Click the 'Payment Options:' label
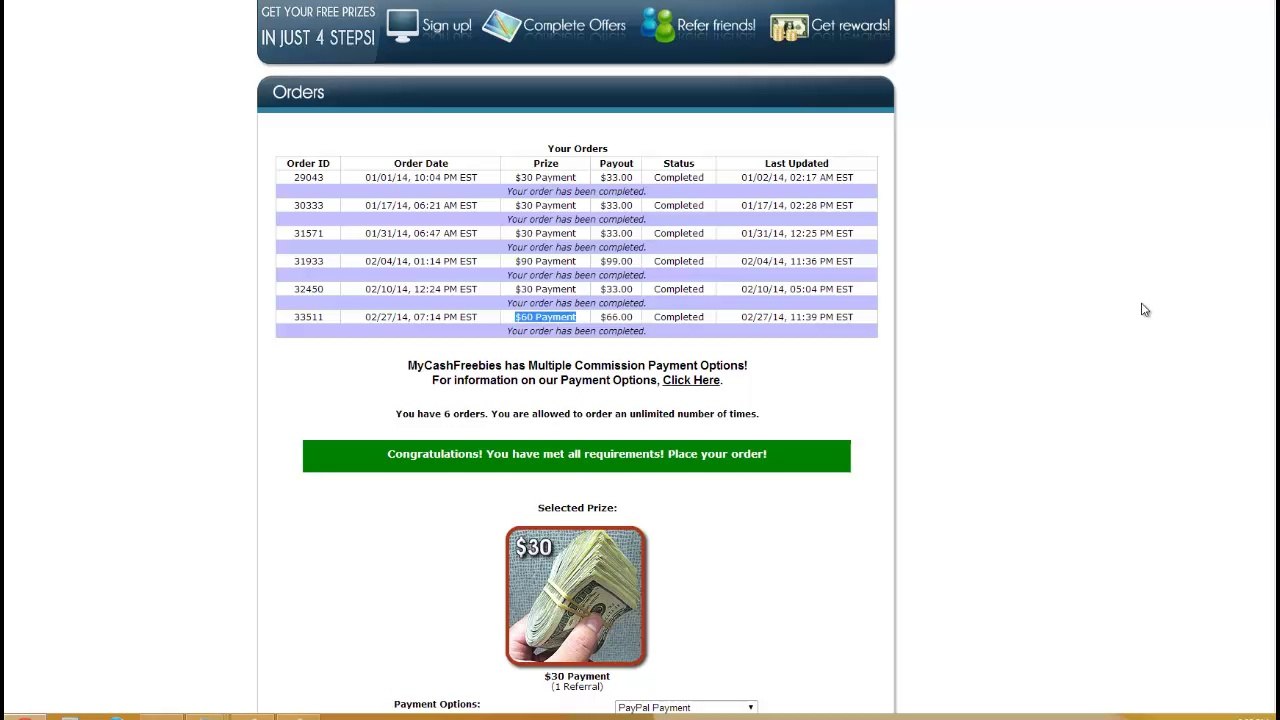The width and height of the screenshot is (1280, 720). 437,704
